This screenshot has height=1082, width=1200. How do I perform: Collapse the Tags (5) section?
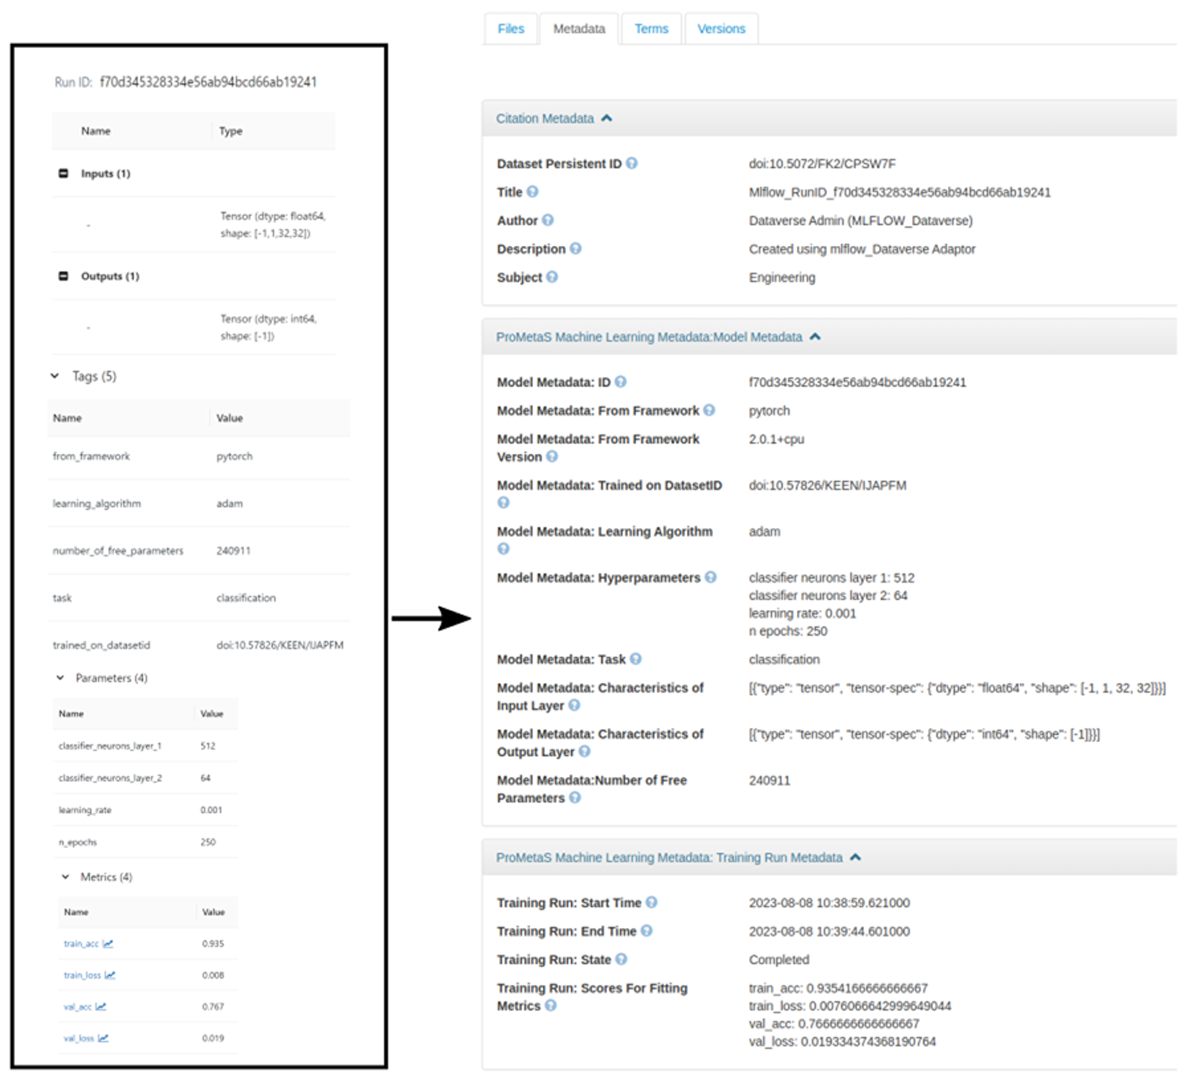(55, 376)
